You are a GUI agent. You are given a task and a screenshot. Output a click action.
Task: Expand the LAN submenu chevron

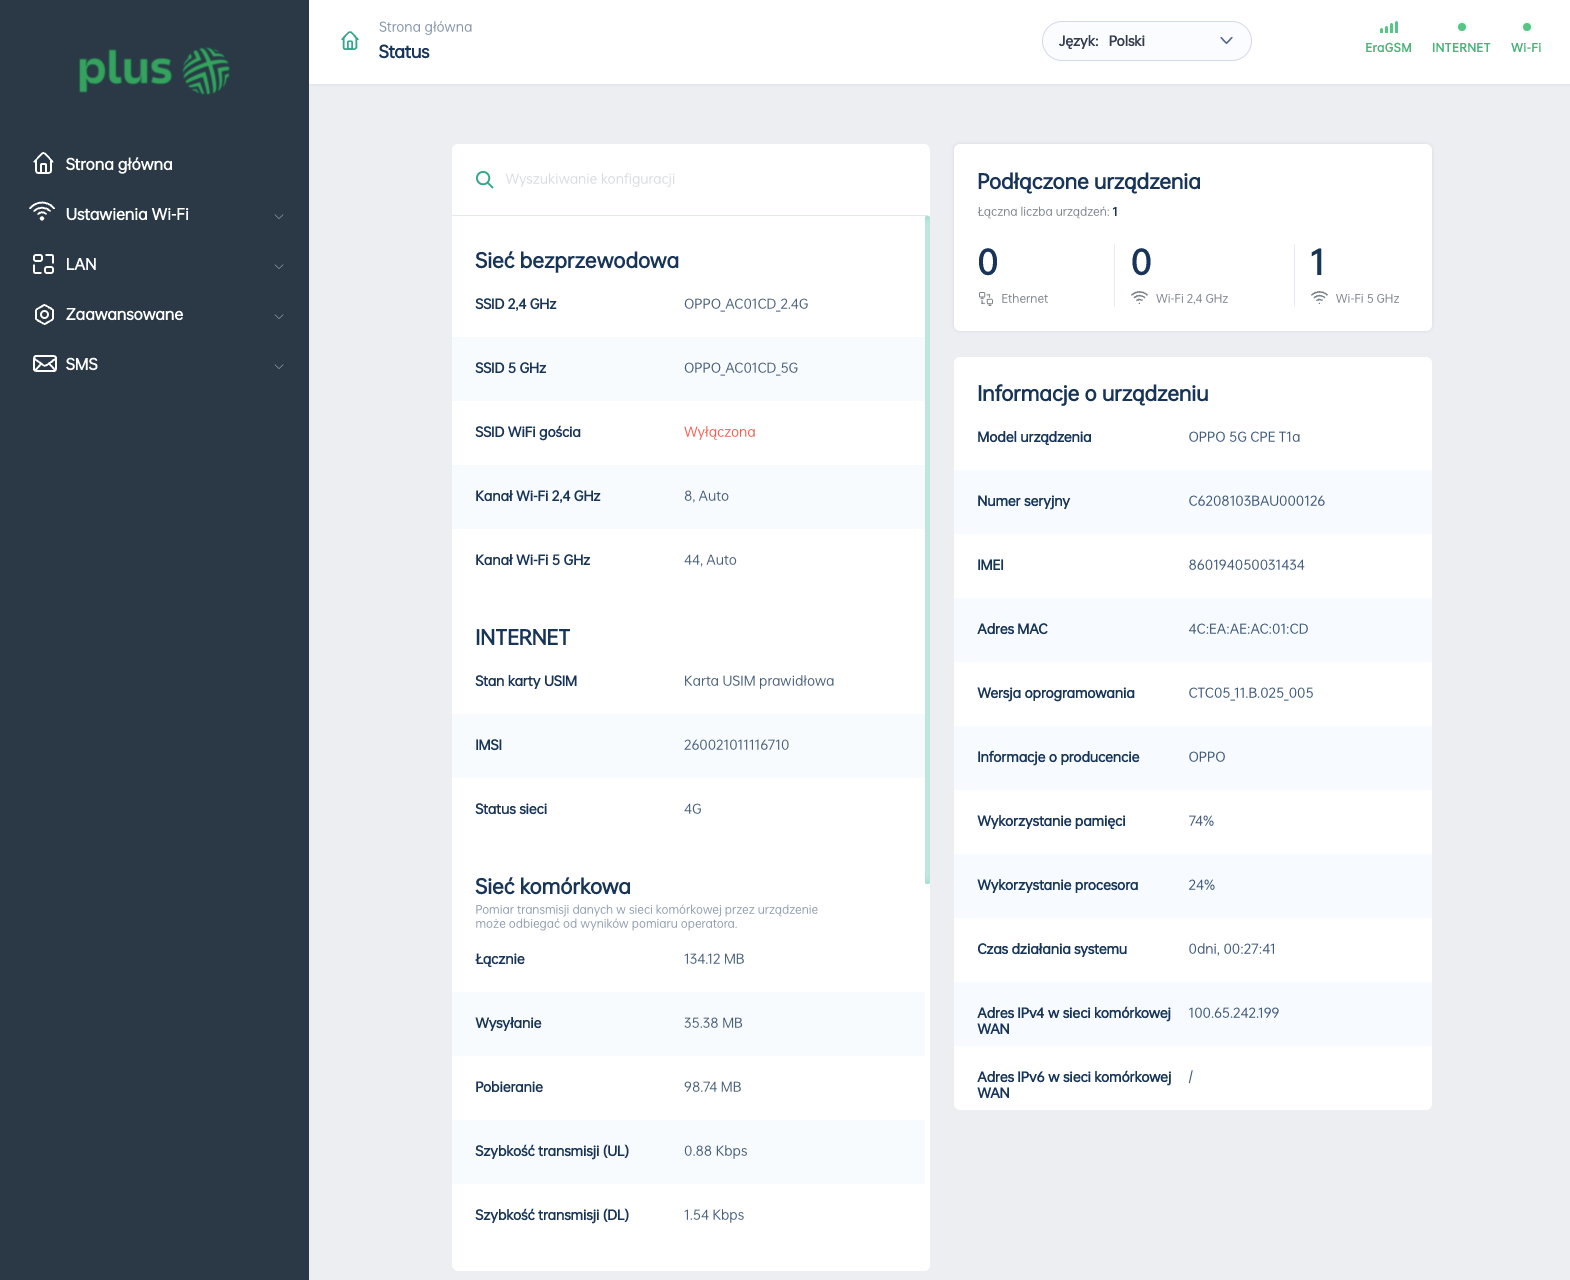pyautogui.click(x=279, y=266)
